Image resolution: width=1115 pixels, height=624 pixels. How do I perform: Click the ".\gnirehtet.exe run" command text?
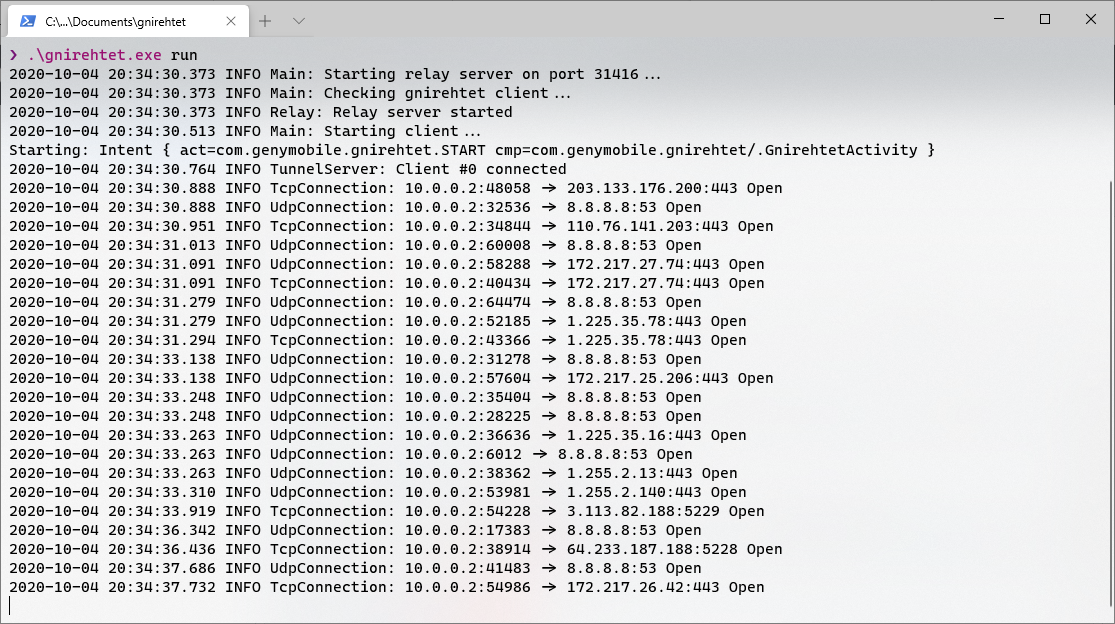click(110, 55)
